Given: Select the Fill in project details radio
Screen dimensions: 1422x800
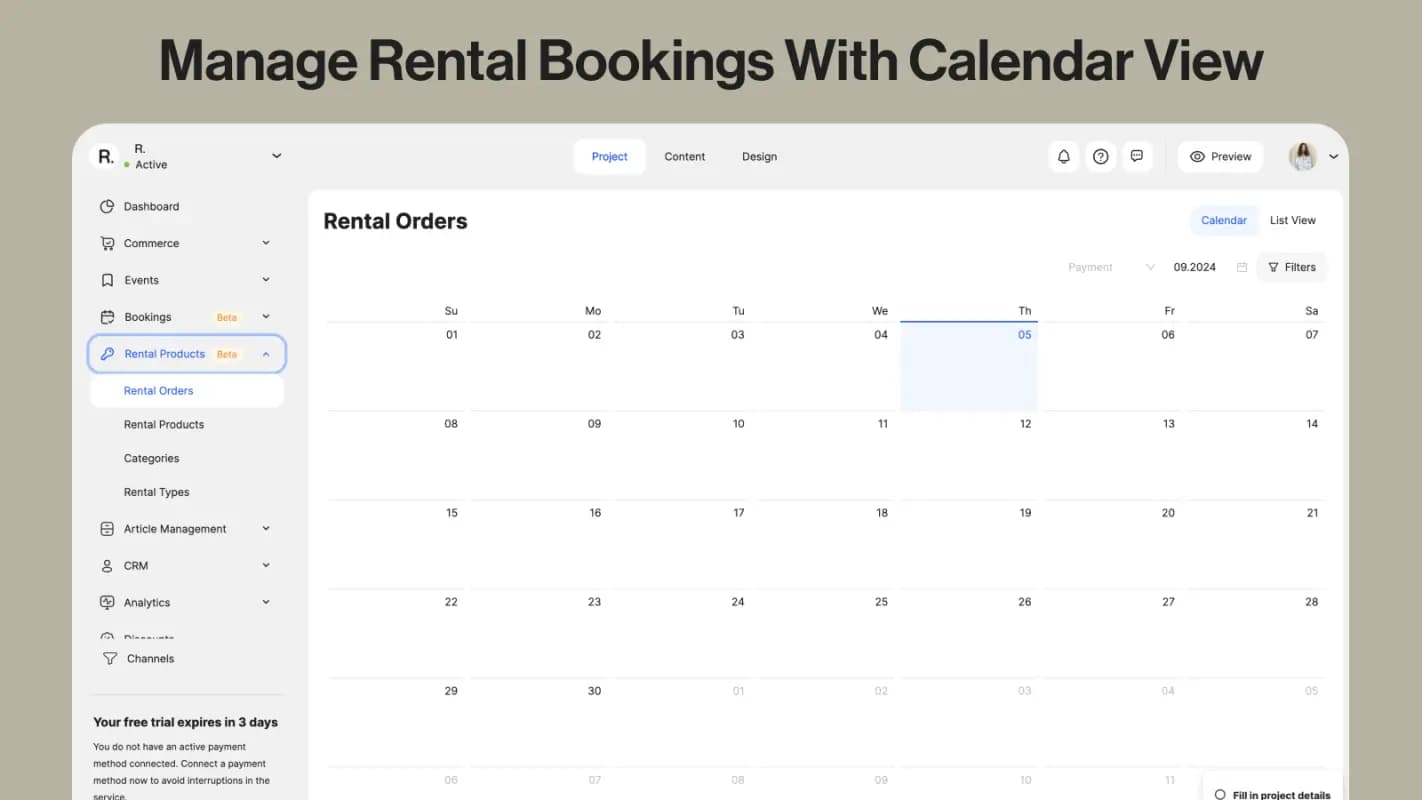Looking at the screenshot, I should coord(1220,795).
